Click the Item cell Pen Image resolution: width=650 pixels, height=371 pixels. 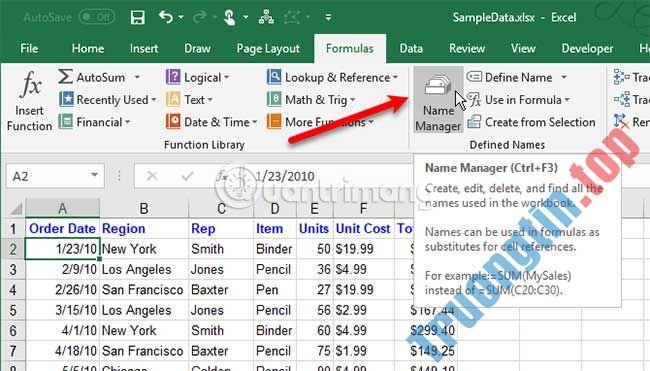(x=275, y=290)
